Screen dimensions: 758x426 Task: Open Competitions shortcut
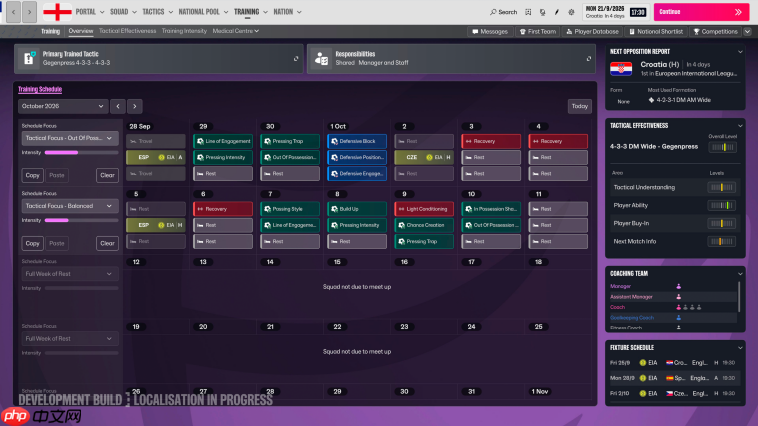(715, 31)
